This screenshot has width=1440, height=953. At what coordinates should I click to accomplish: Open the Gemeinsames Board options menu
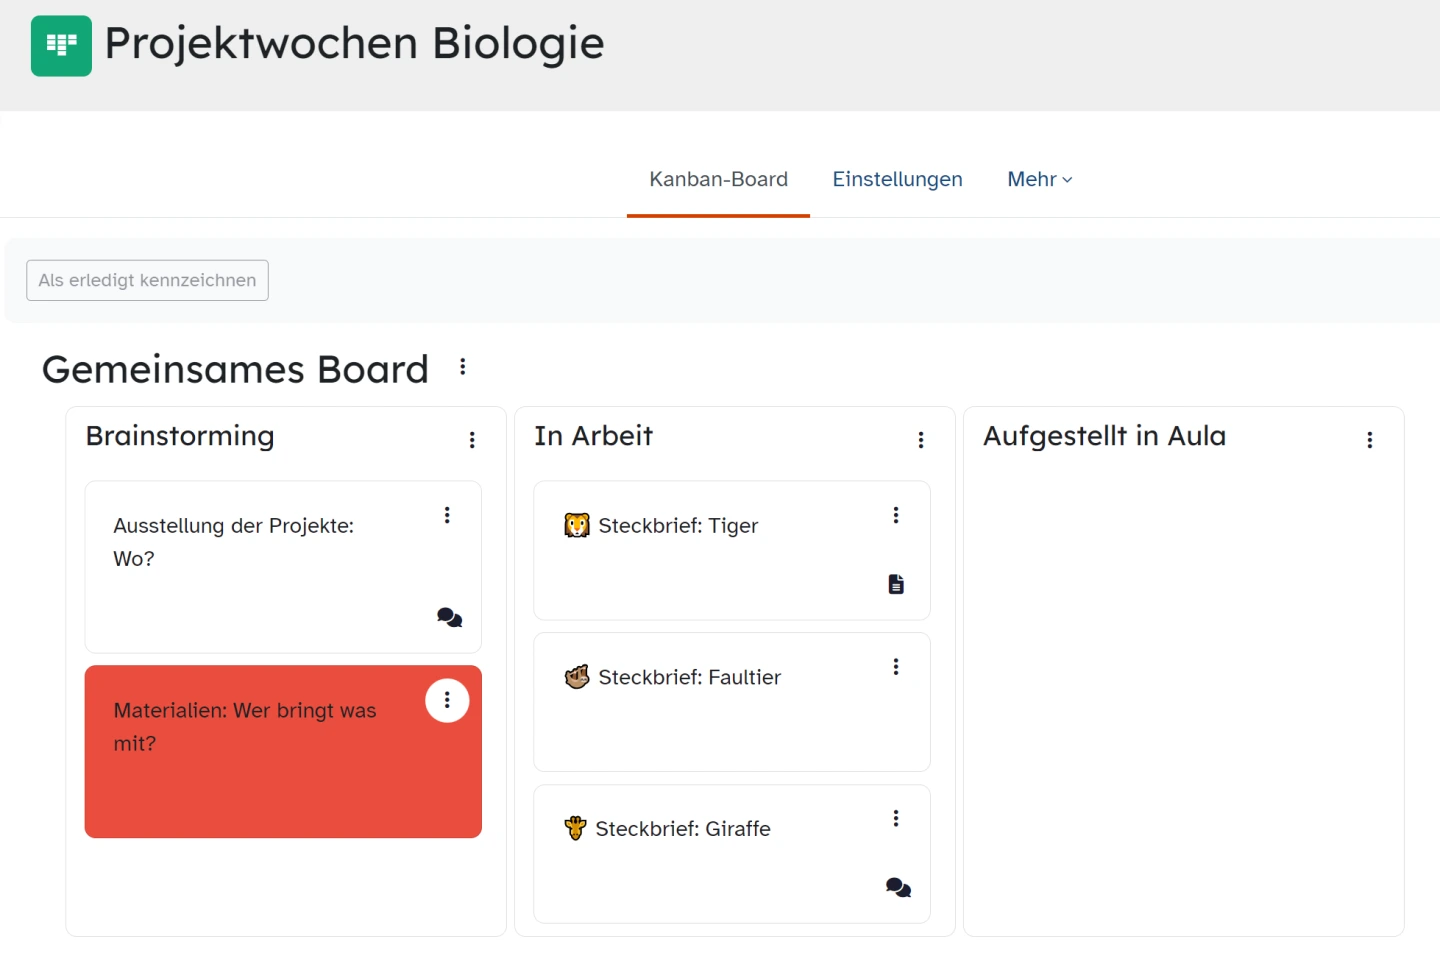point(463,367)
